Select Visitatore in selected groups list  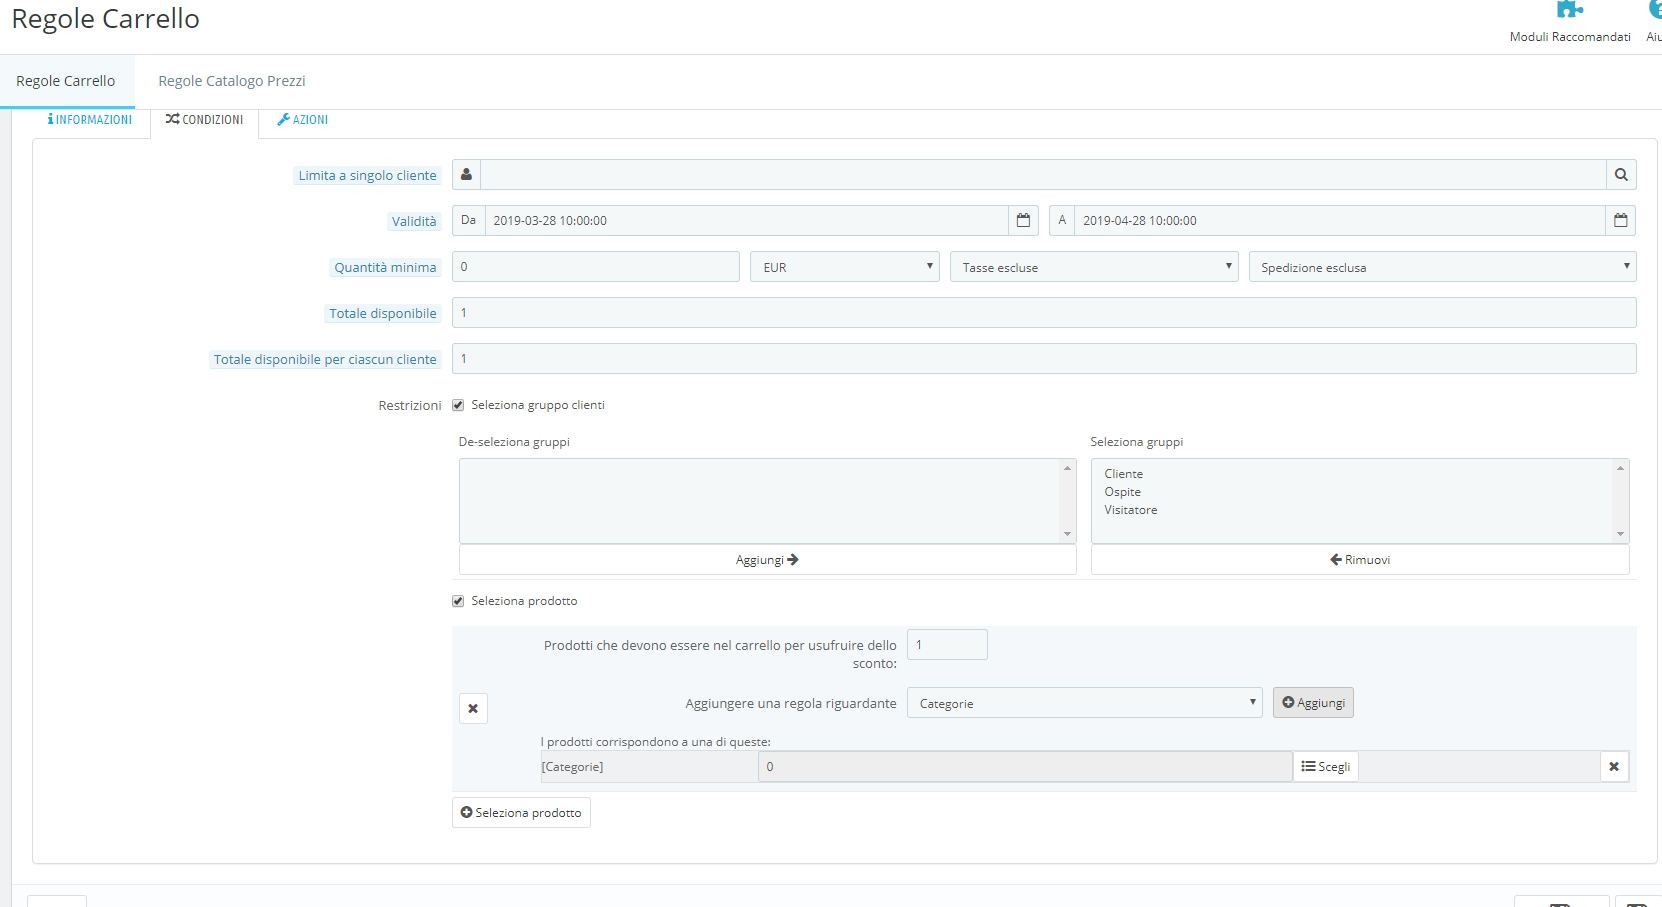(x=1131, y=510)
